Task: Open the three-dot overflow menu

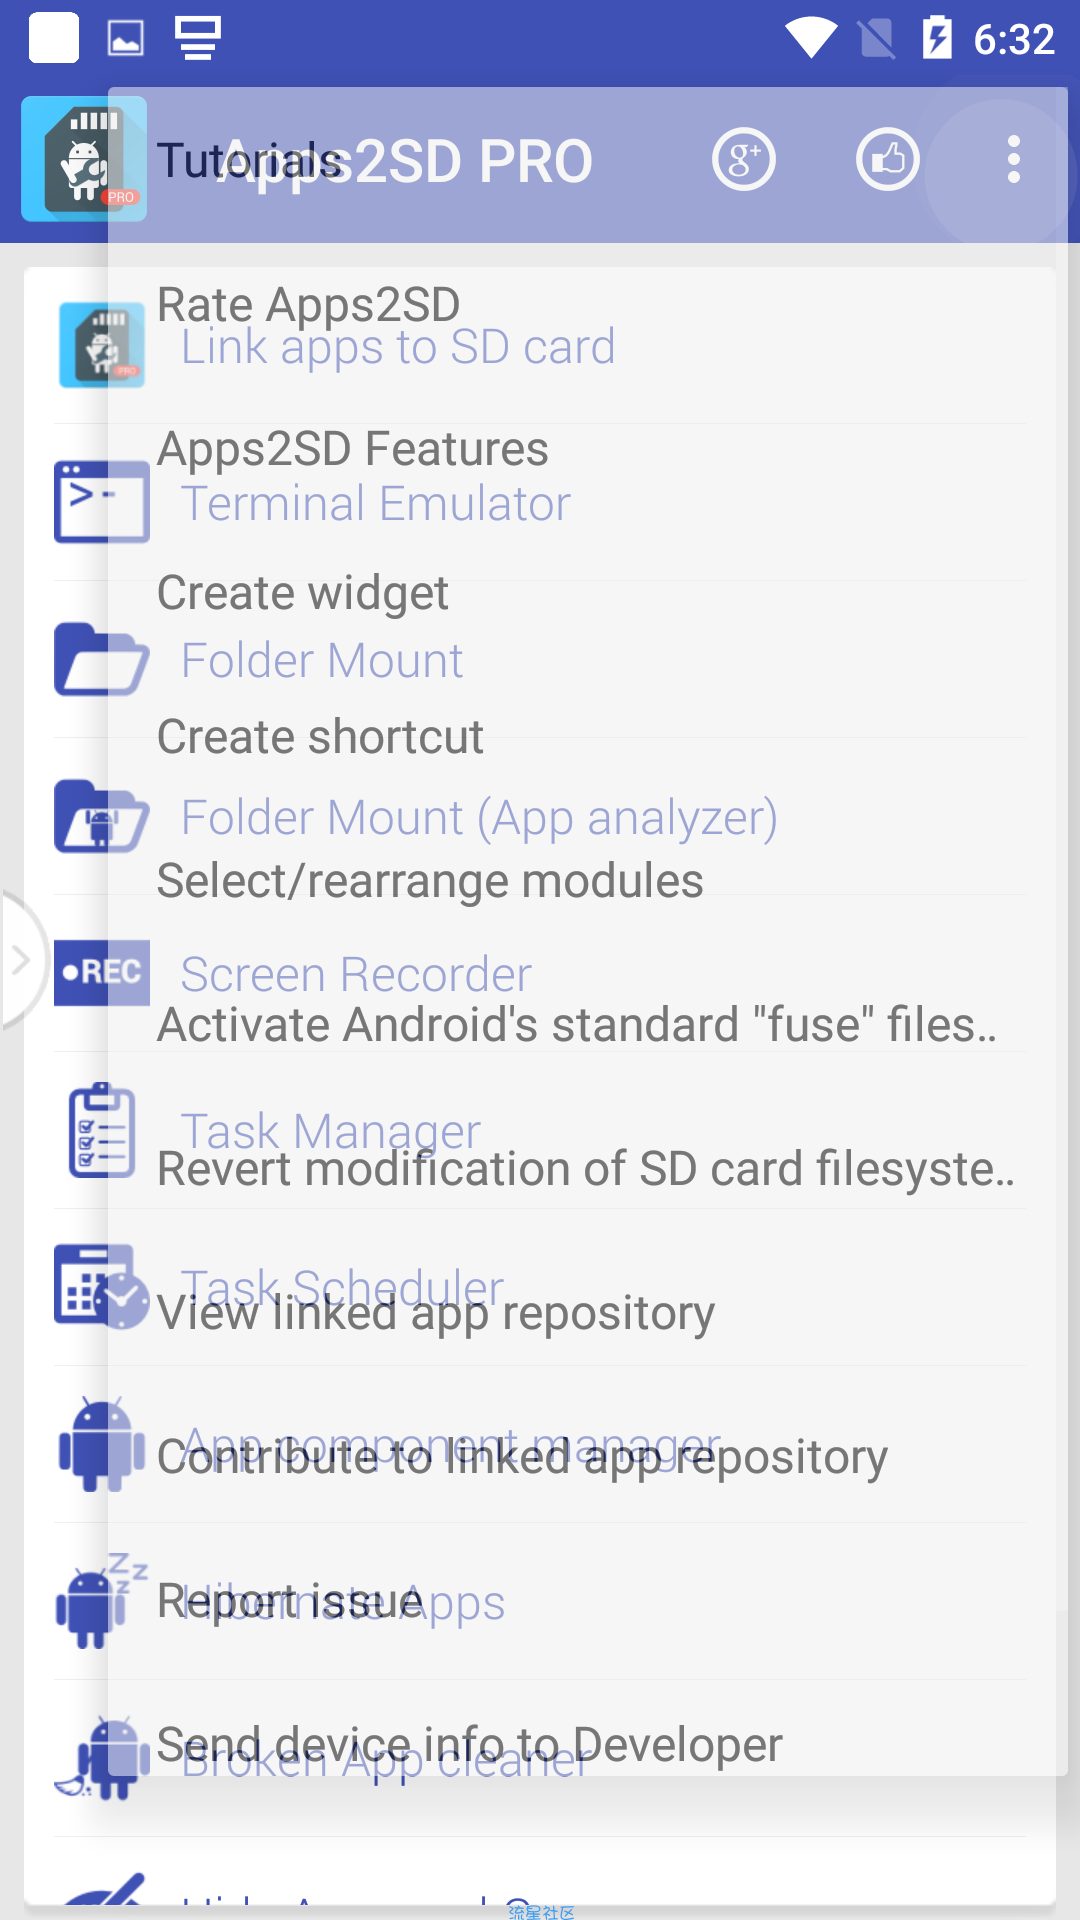Action: pos(1014,160)
